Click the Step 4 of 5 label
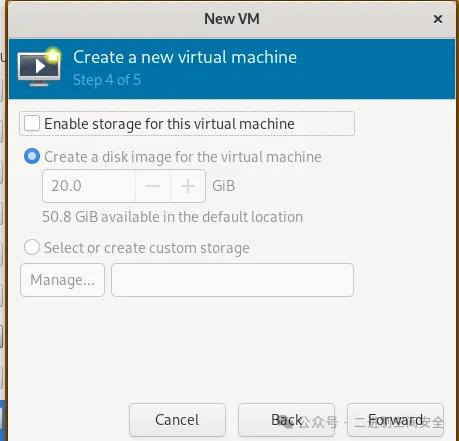 point(107,80)
